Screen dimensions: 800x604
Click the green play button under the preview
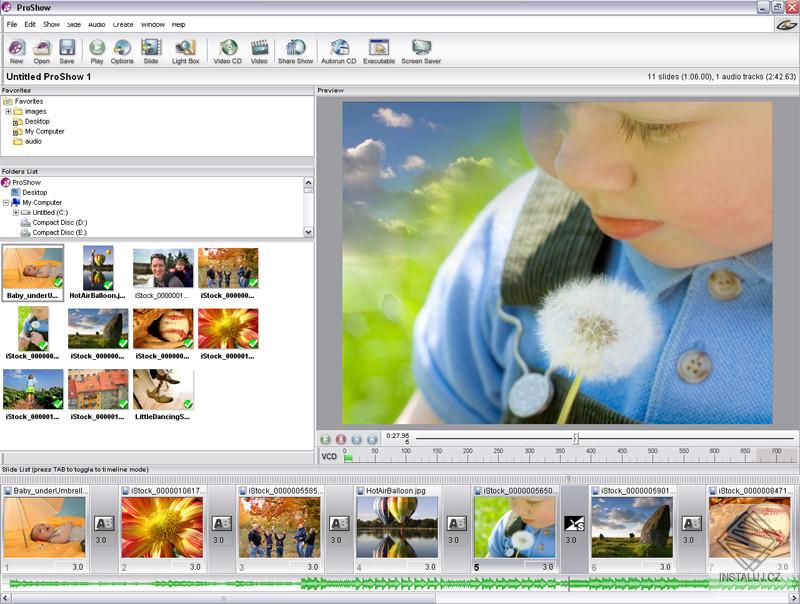click(x=325, y=439)
